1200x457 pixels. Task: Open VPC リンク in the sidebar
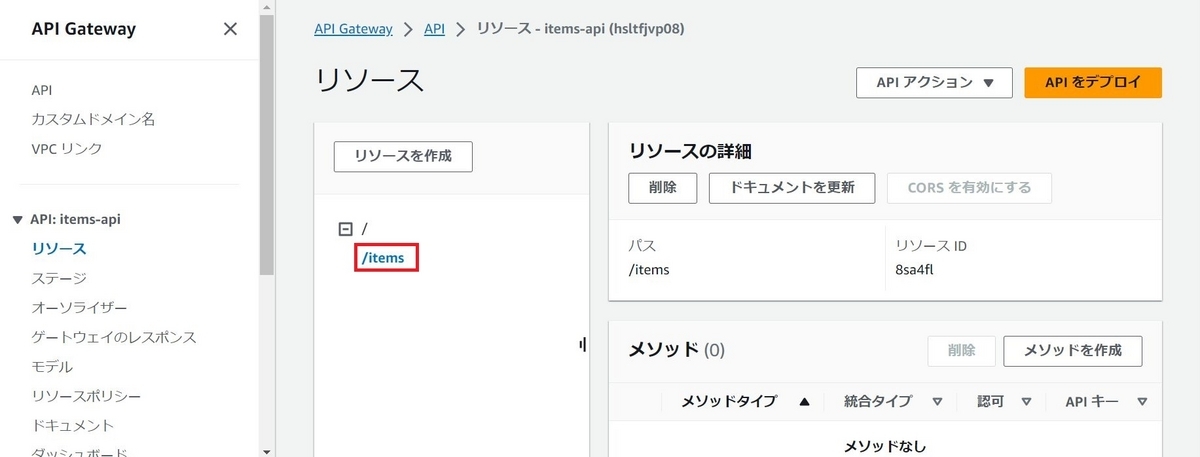point(67,149)
